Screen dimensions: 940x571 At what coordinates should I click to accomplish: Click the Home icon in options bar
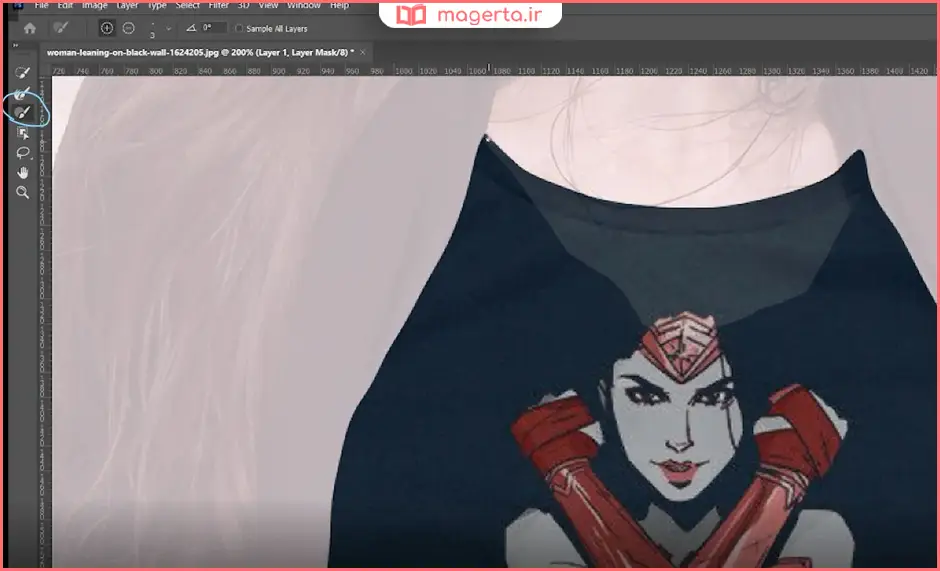(x=29, y=28)
